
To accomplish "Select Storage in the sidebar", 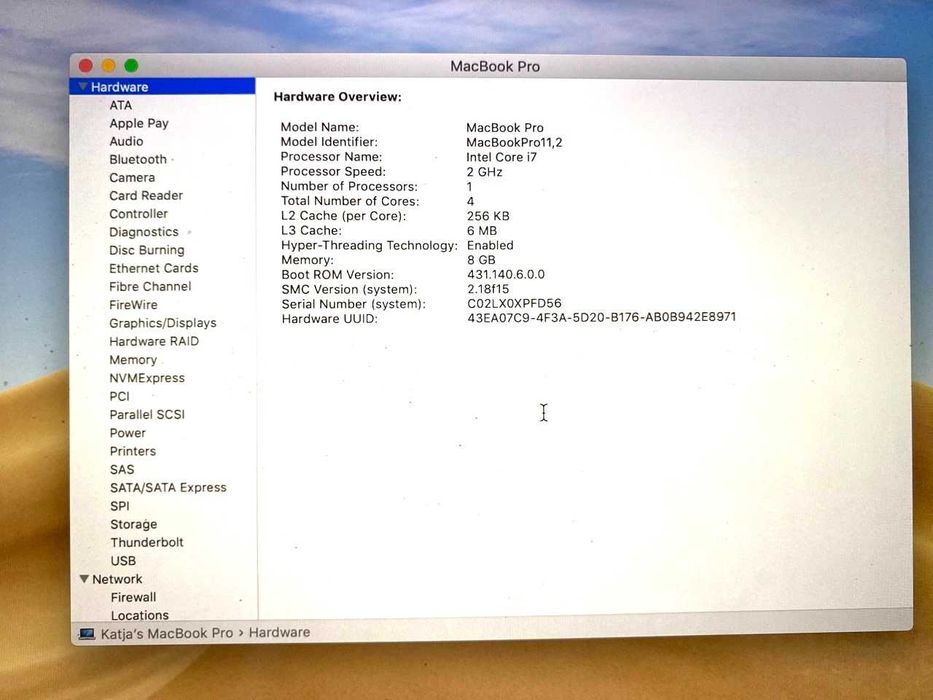I will tap(134, 524).
